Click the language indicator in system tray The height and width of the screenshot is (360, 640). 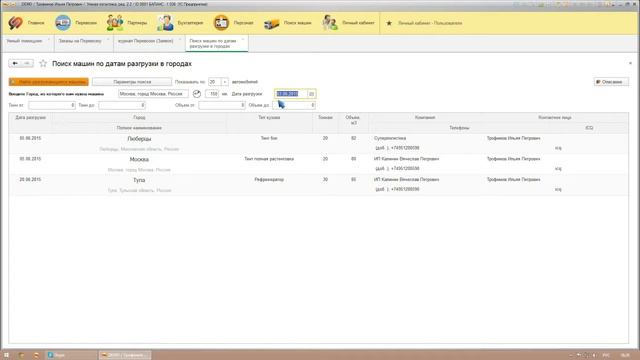[x=606, y=356]
